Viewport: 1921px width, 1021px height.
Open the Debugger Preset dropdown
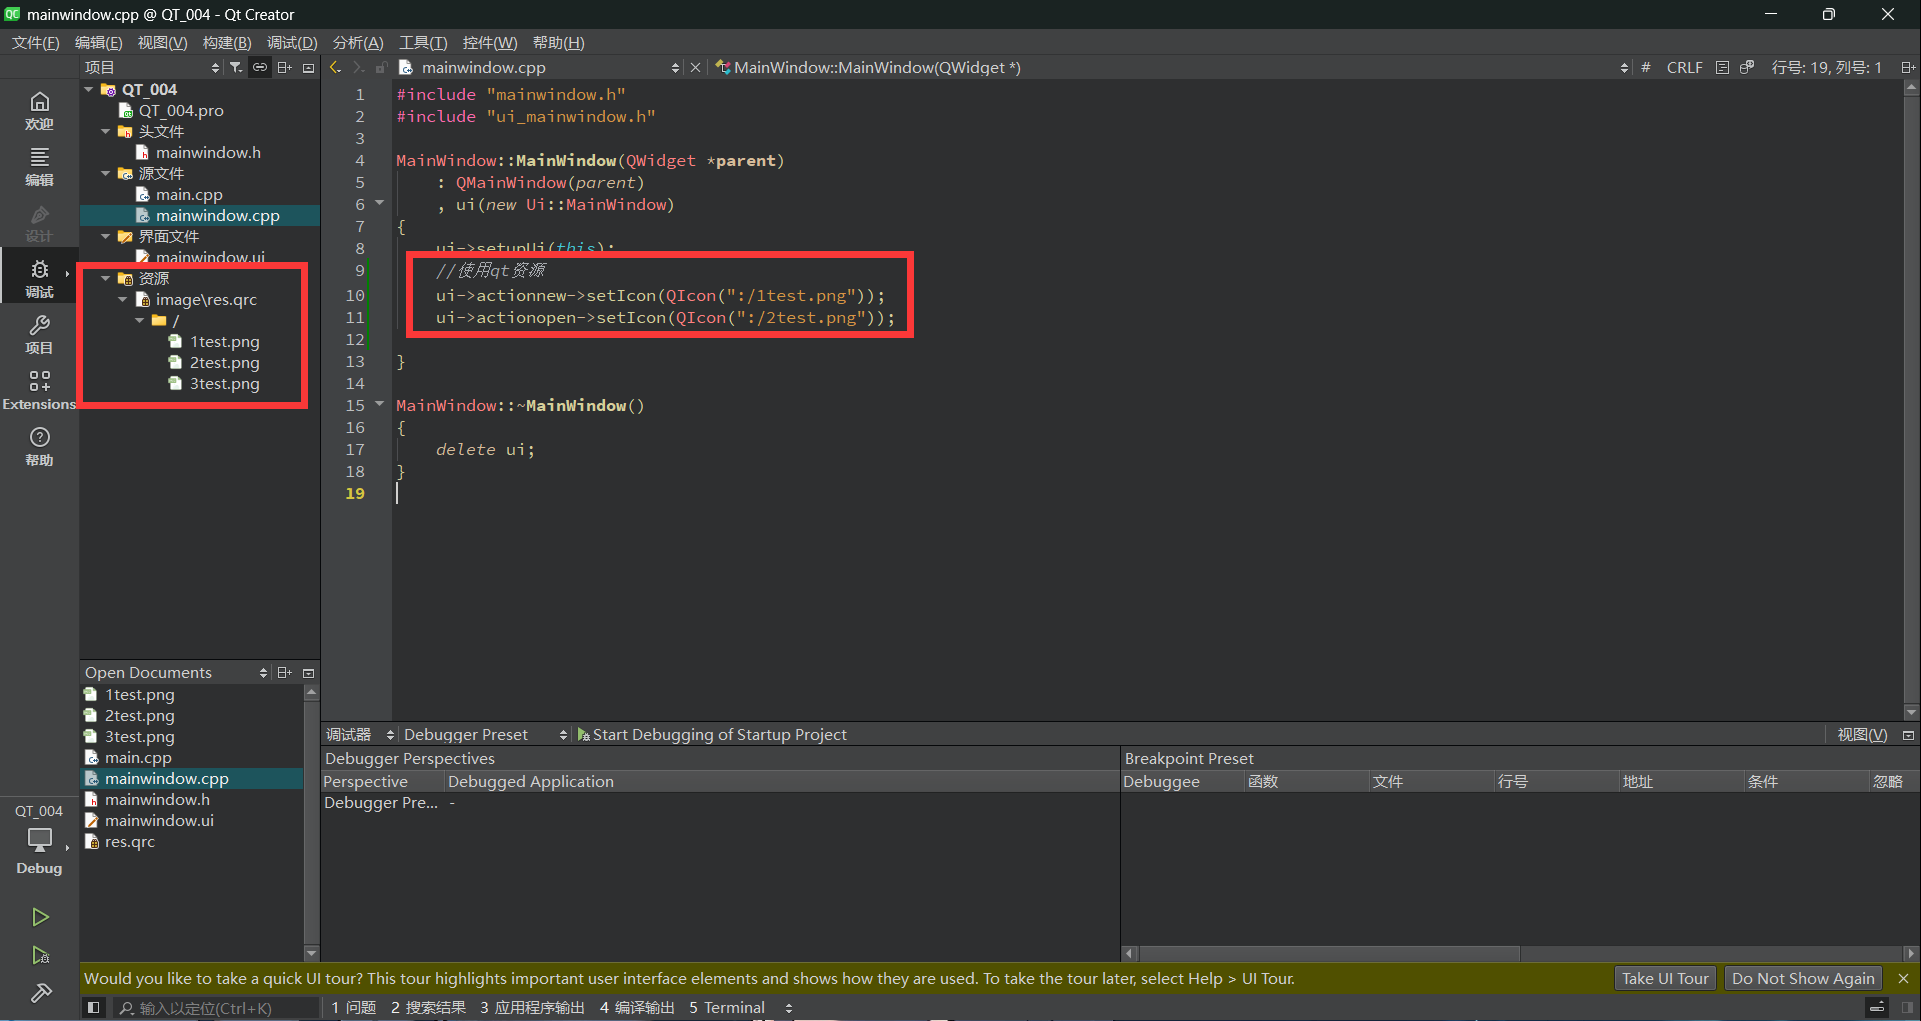coord(485,735)
